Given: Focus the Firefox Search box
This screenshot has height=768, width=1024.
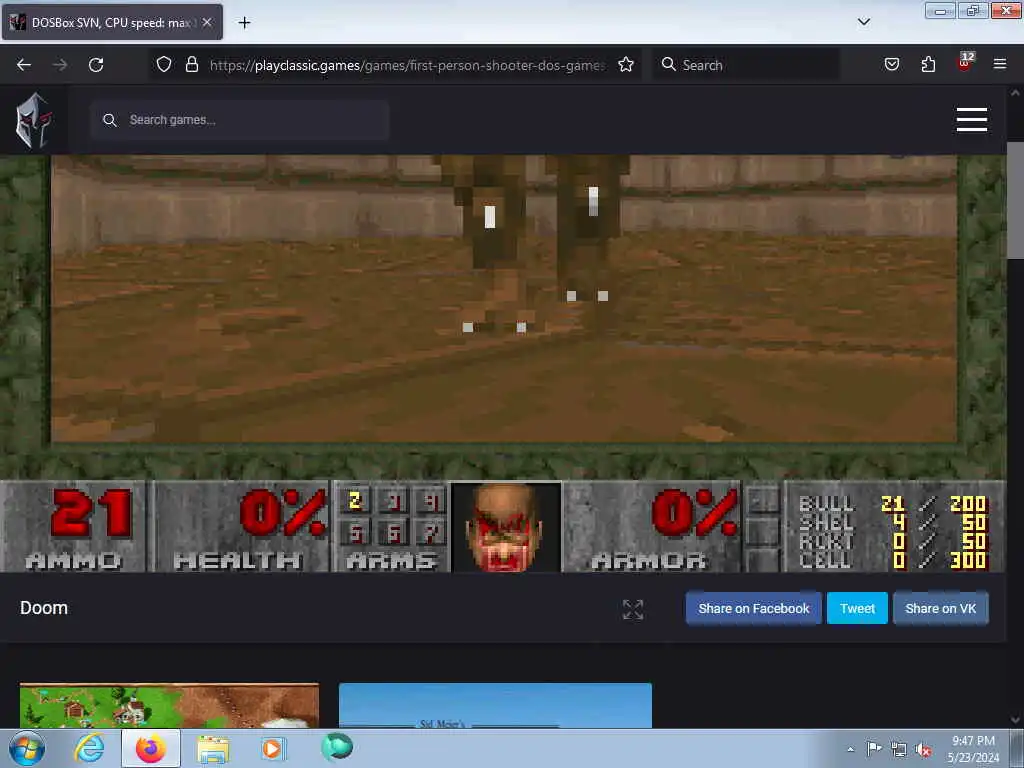Looking at the screenshot, I should click(x=746, y=65).
